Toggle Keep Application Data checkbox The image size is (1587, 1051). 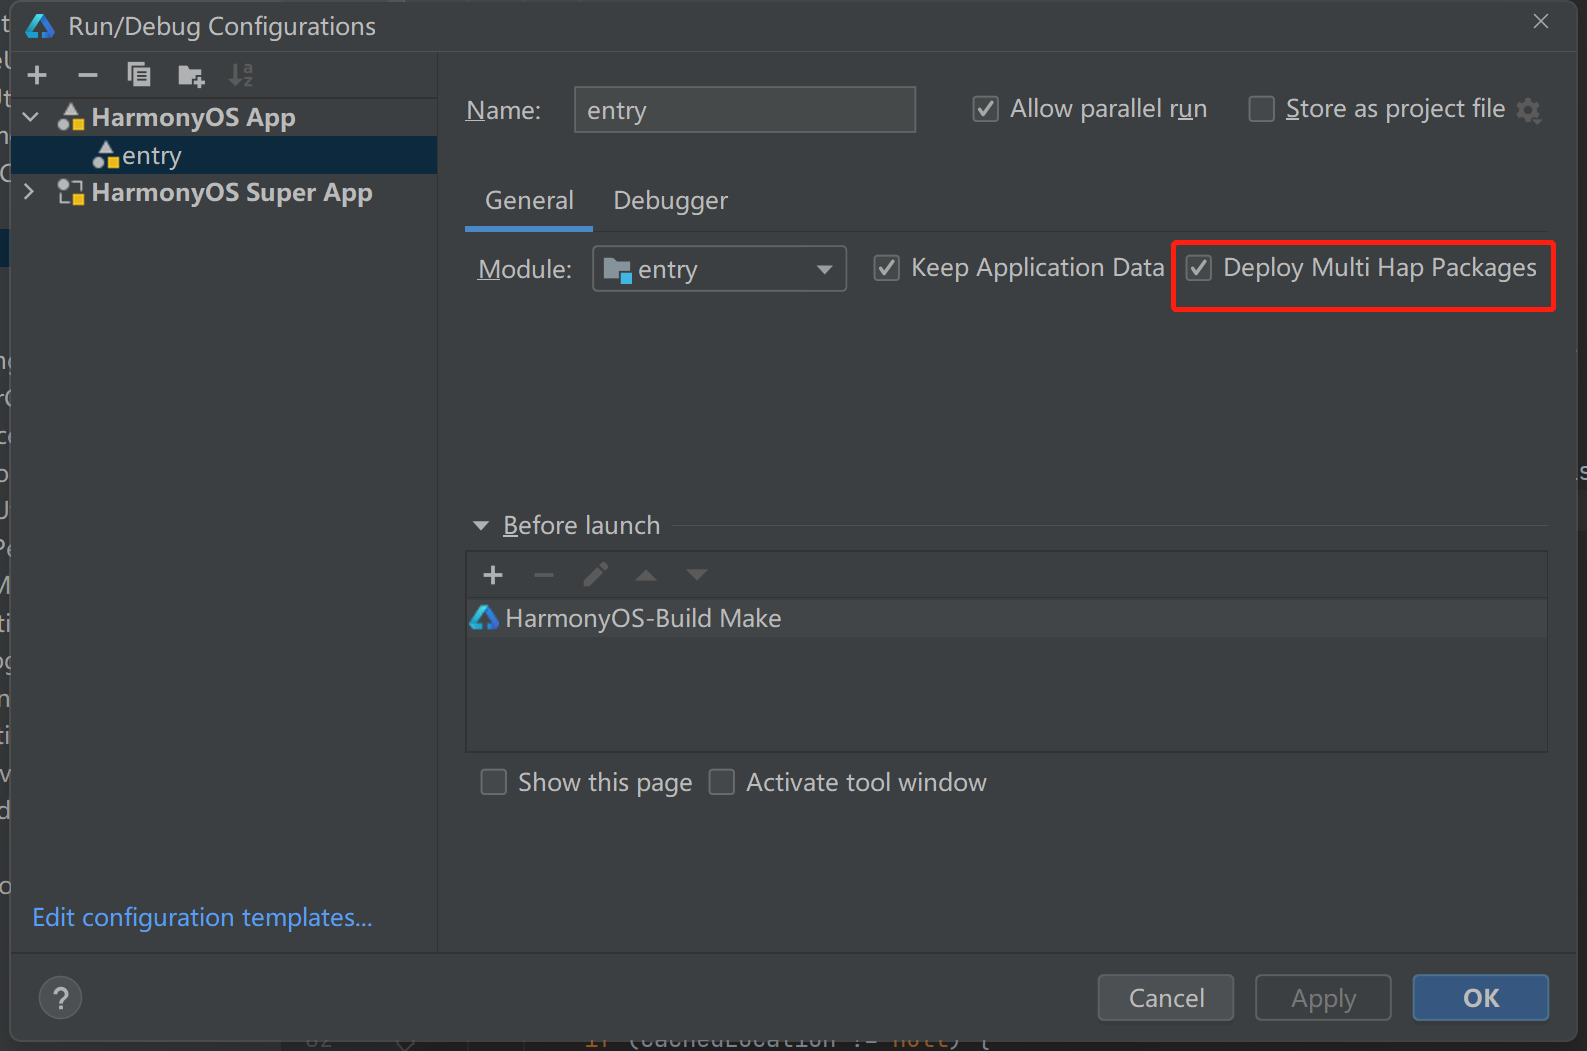click(886, 268)
